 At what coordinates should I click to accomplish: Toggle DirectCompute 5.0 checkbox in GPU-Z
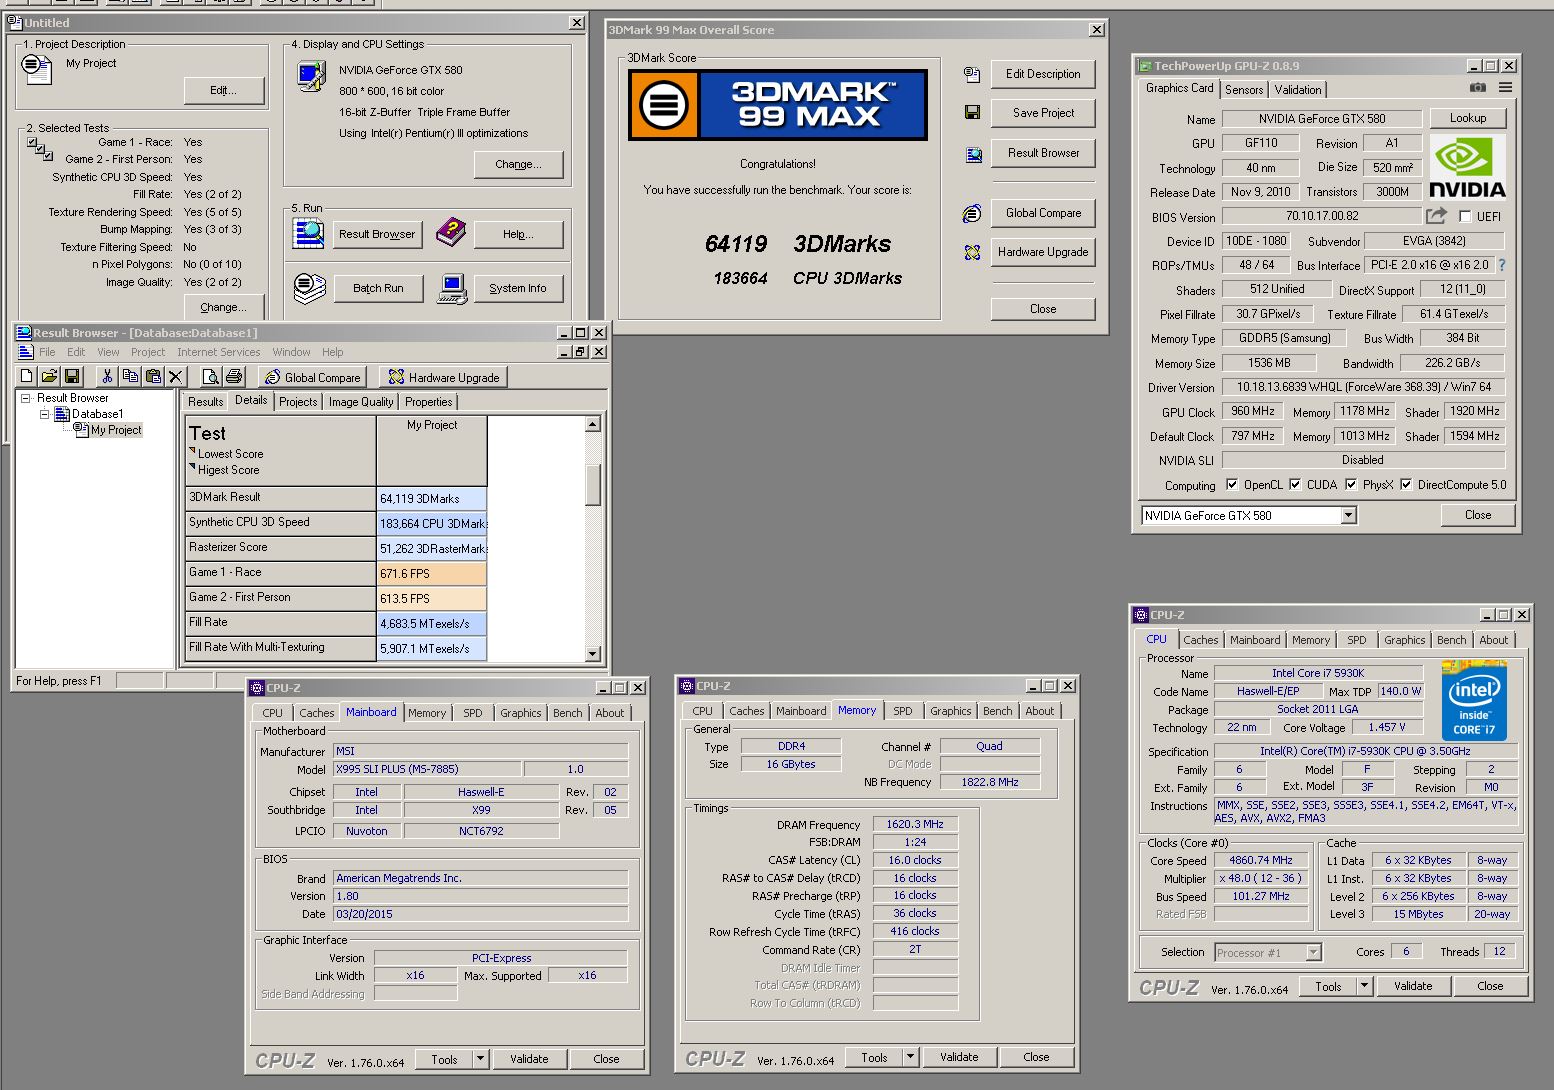pos(1406,485)
